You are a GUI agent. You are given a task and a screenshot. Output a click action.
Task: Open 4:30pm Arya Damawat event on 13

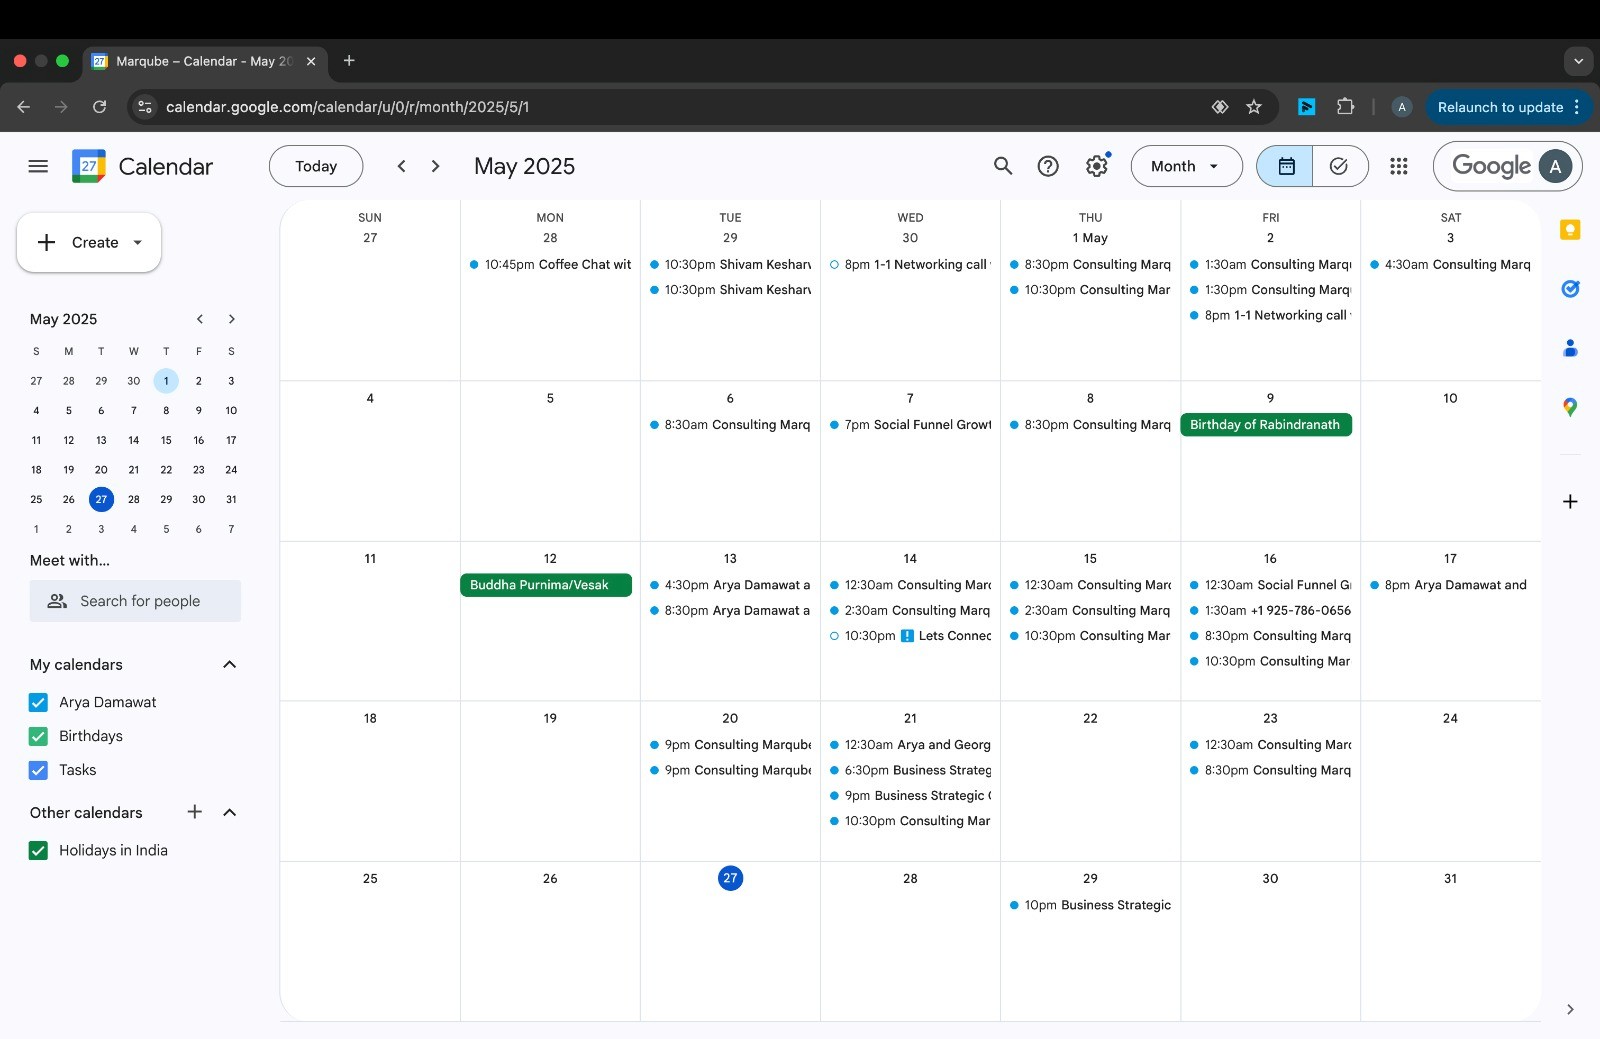click(730, 585)
